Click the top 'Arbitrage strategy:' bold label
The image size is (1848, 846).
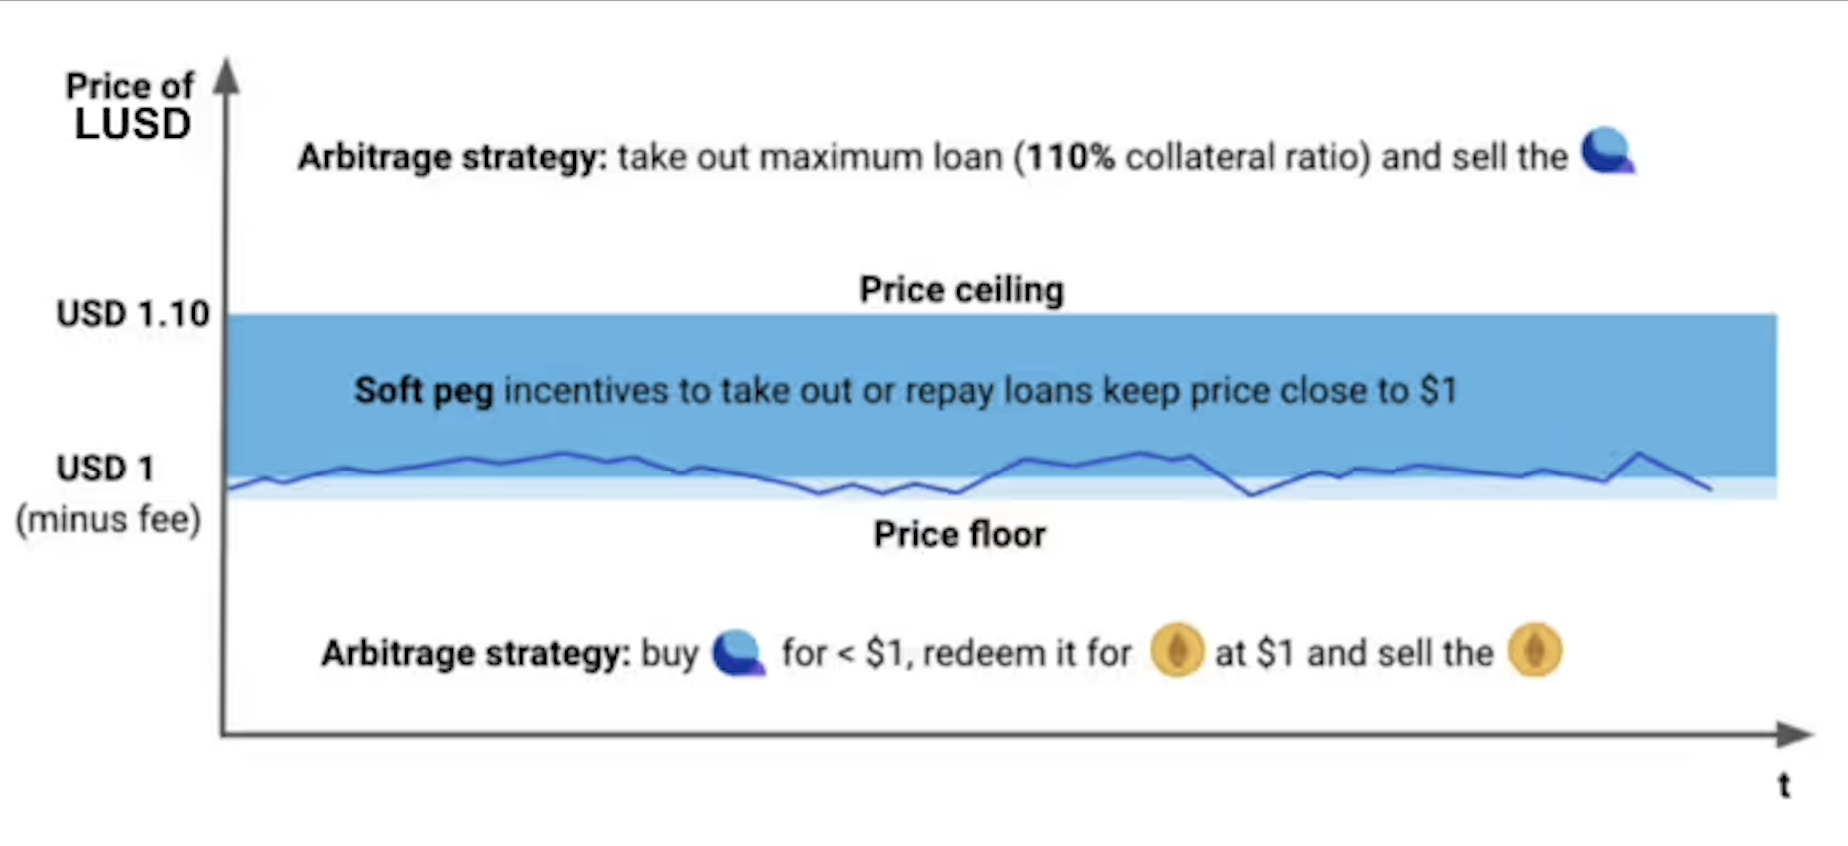pyautogui.click(x=452, y=158)
